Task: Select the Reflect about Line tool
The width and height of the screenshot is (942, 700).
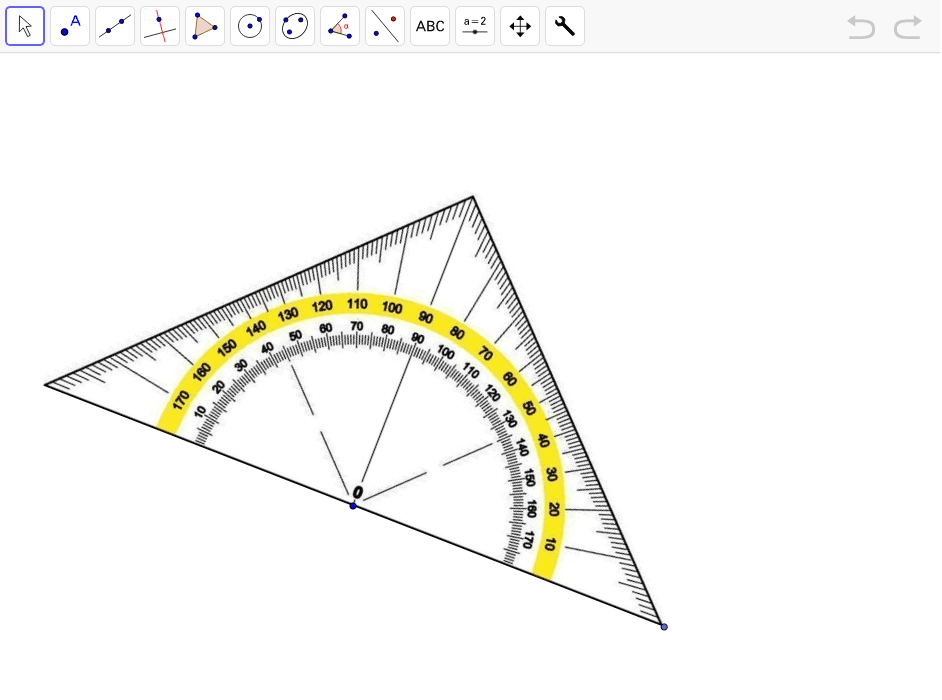Action: coord(385,26)
